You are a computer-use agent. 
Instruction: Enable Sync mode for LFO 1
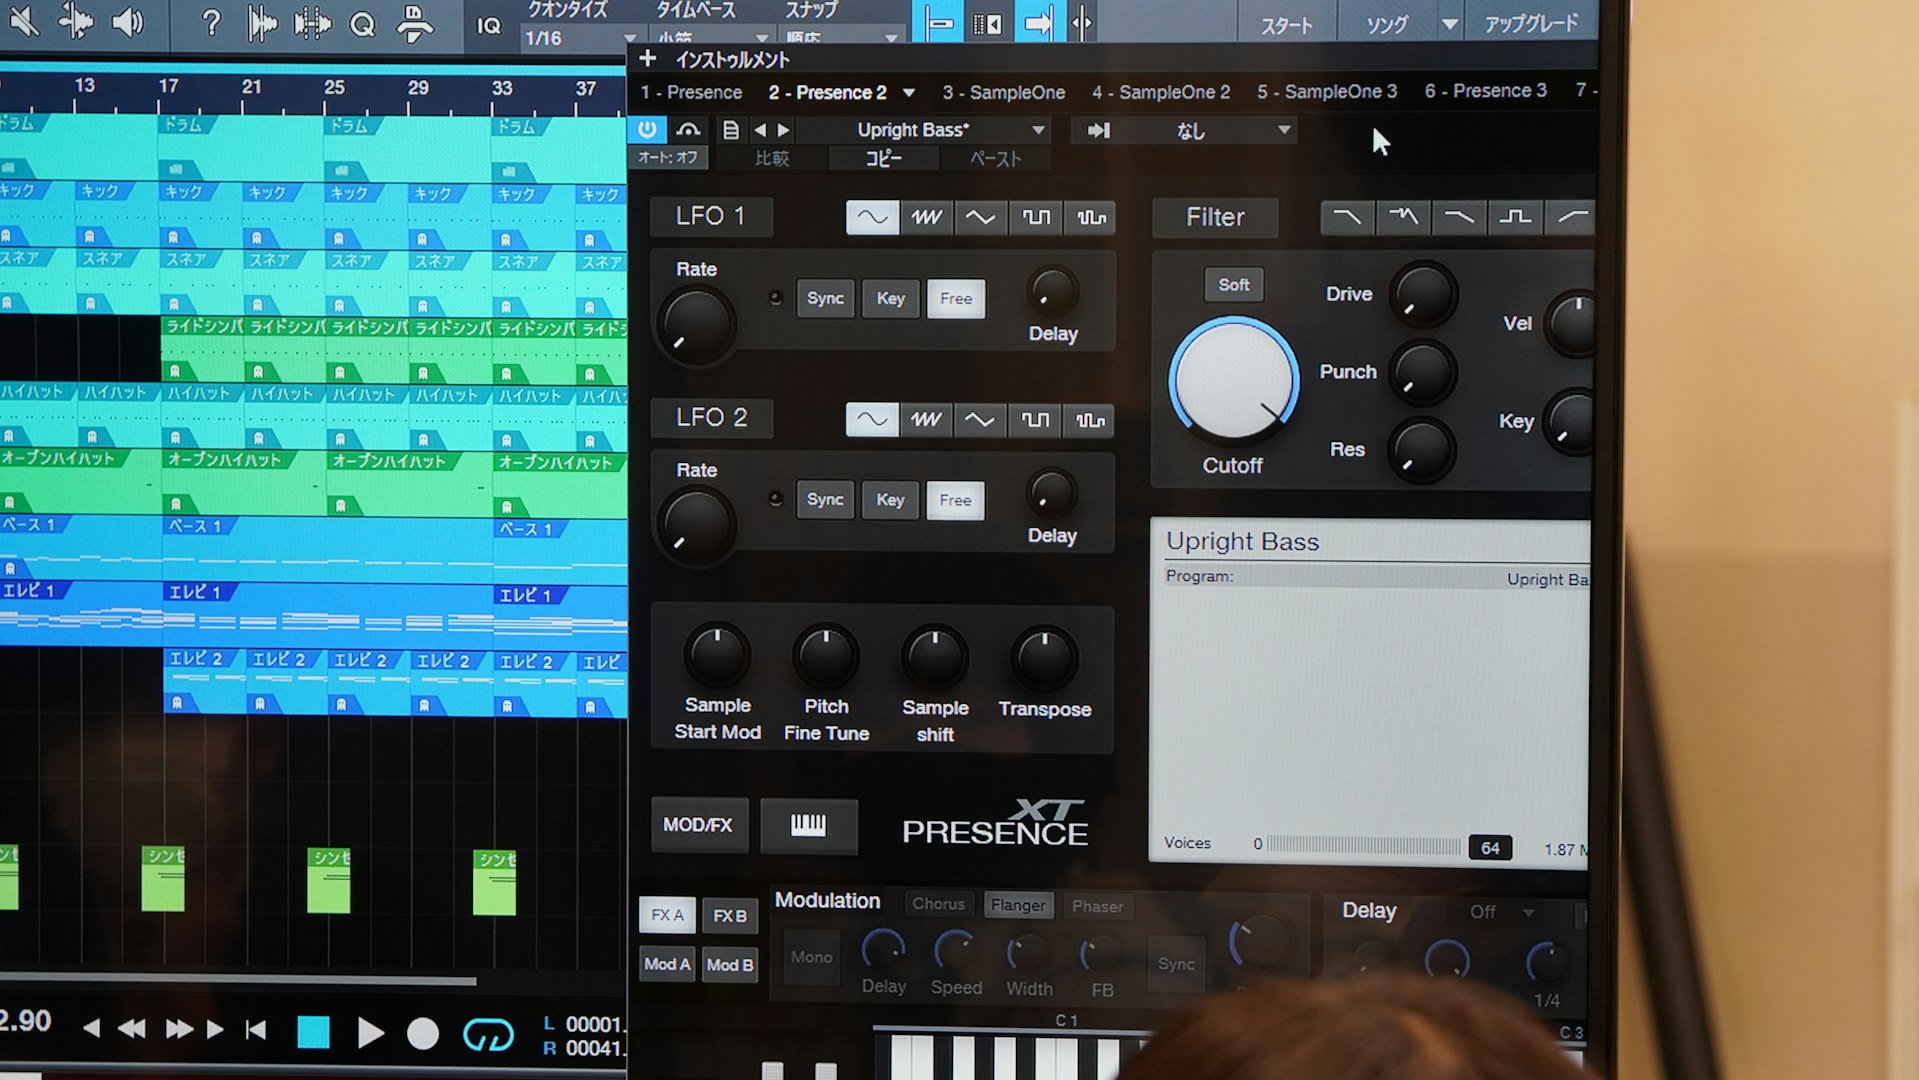pos(825,298)
